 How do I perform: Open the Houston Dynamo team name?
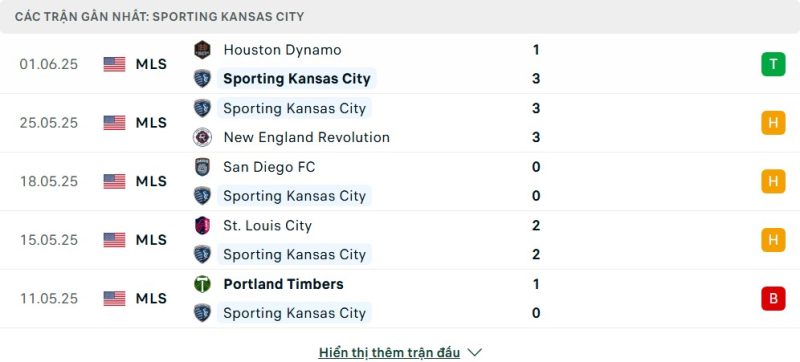tap(282, 49)
